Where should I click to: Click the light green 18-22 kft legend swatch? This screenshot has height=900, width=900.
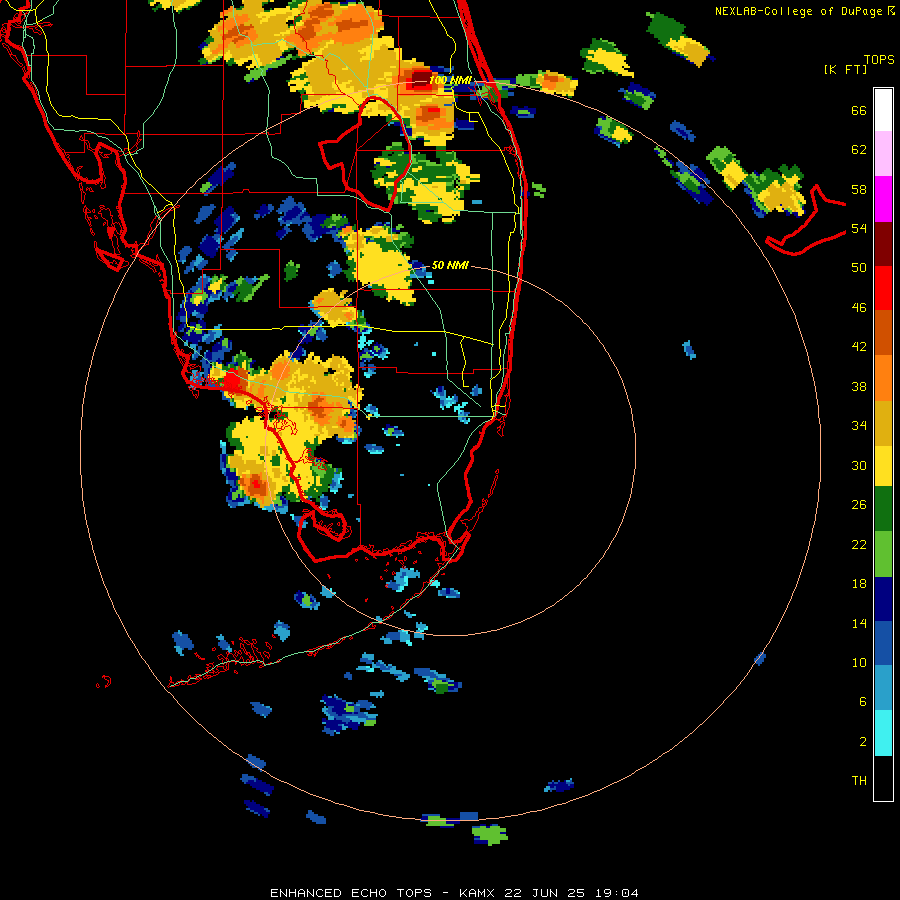coord(883,554)
